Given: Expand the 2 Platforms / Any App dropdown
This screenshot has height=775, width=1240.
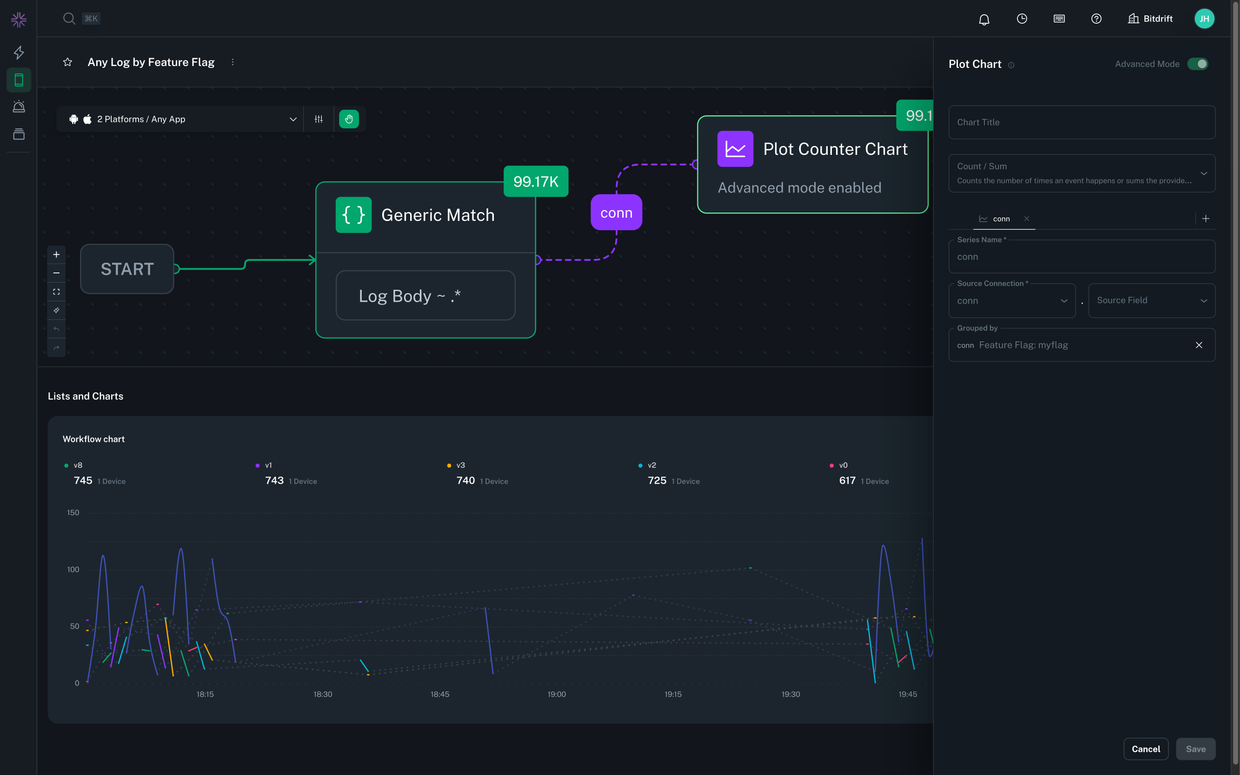Looking at the screenshot, I should click(180, 119).
